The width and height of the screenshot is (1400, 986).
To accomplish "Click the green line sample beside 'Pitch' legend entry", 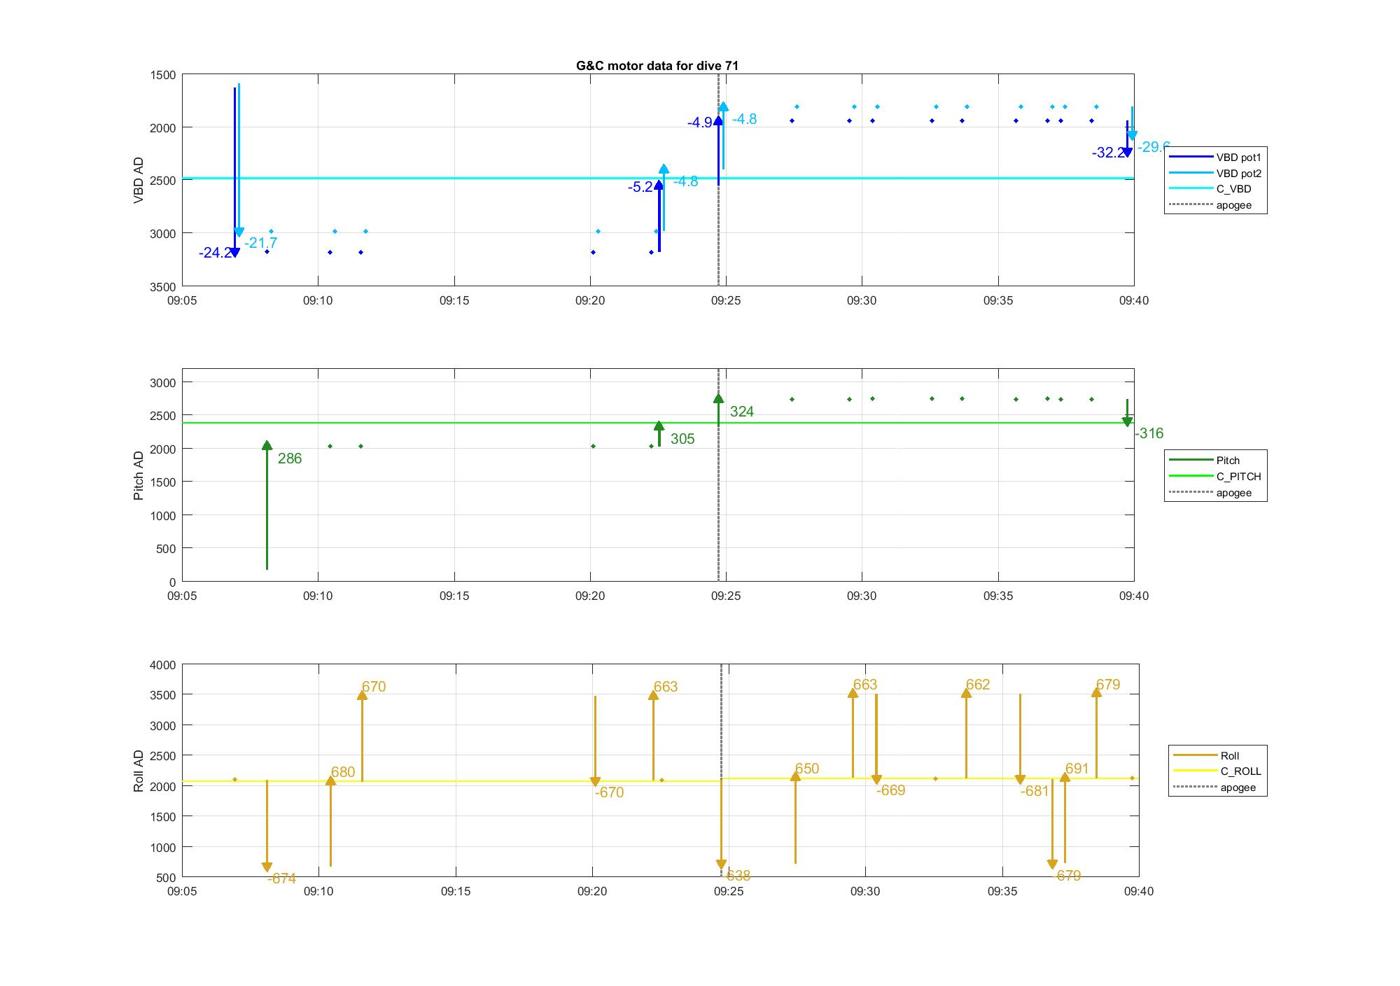I will pyautogui.click(x=1190, y=460).
